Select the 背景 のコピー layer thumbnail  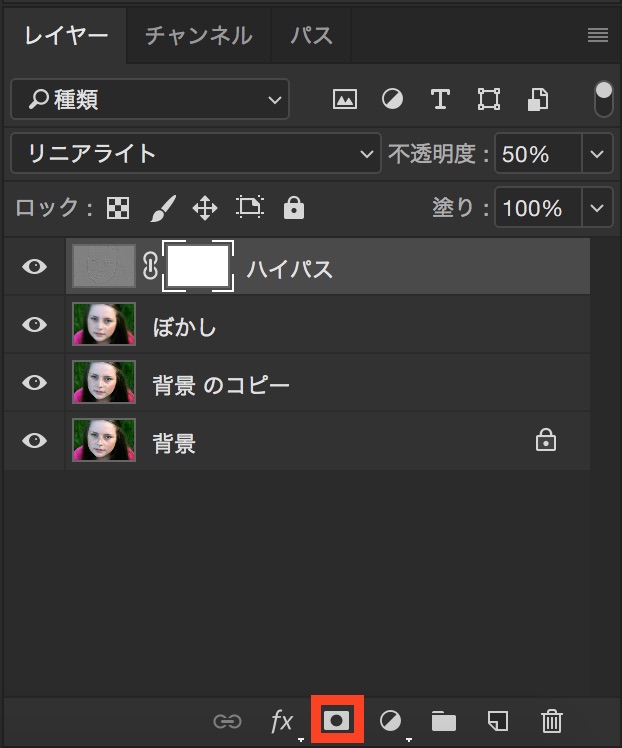(x=104, y=382)
